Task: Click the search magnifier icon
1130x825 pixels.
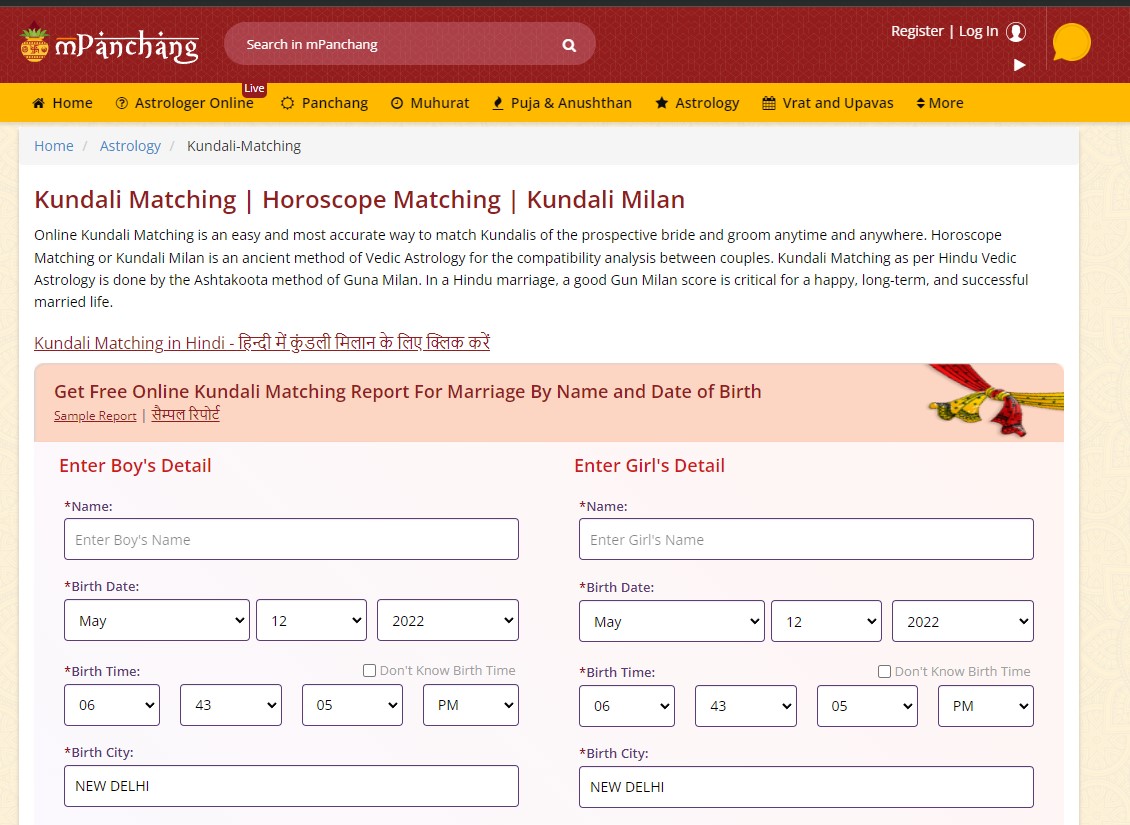Action: coord(569,45)
